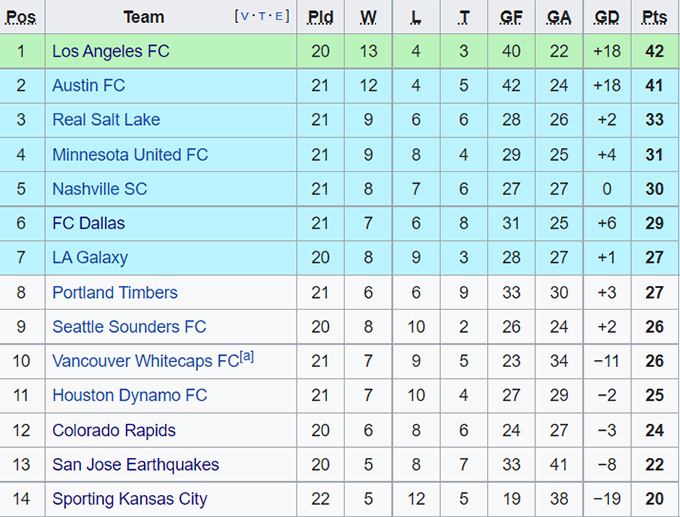The image size is (680, 517).
Task: Click the Pts column header
Action: click(x=655, y=17)
